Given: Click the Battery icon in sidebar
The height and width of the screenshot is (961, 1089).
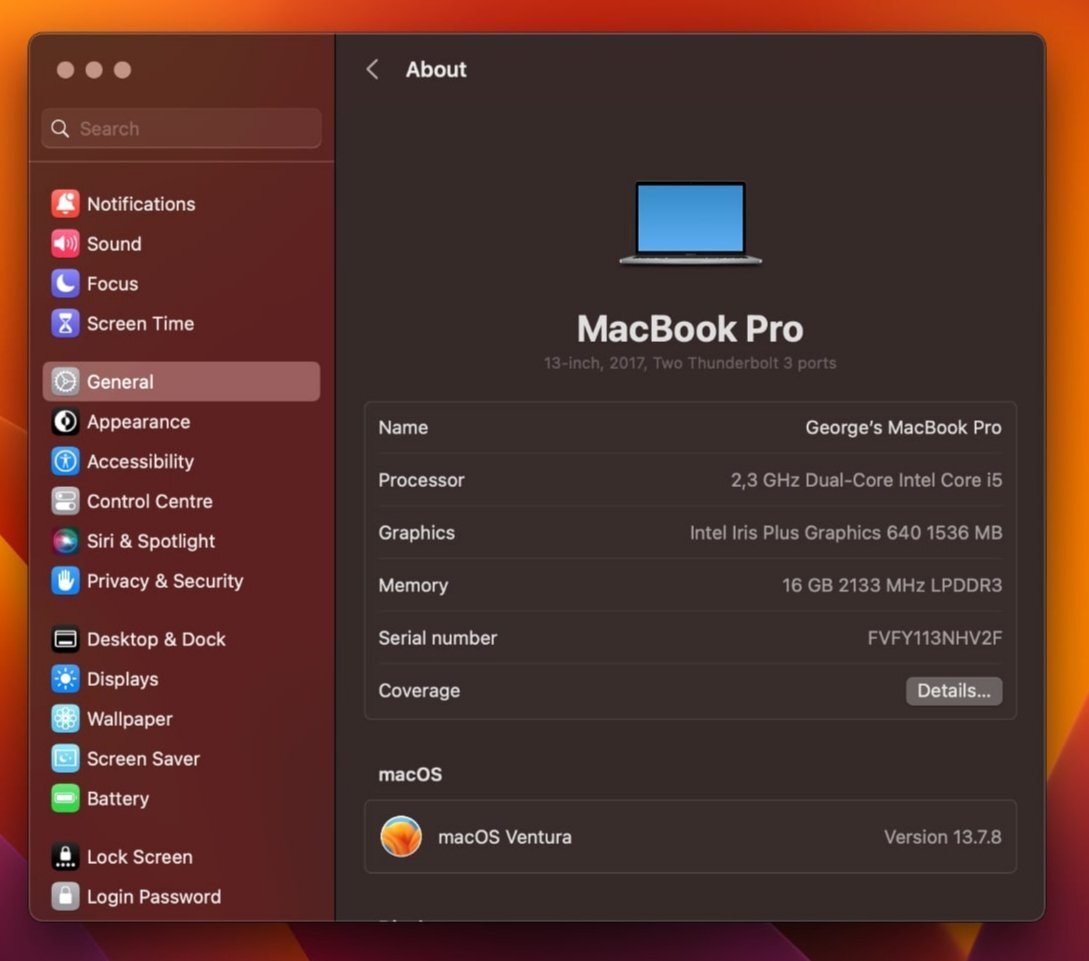Looking at the screenshot, I should (65, 799).
